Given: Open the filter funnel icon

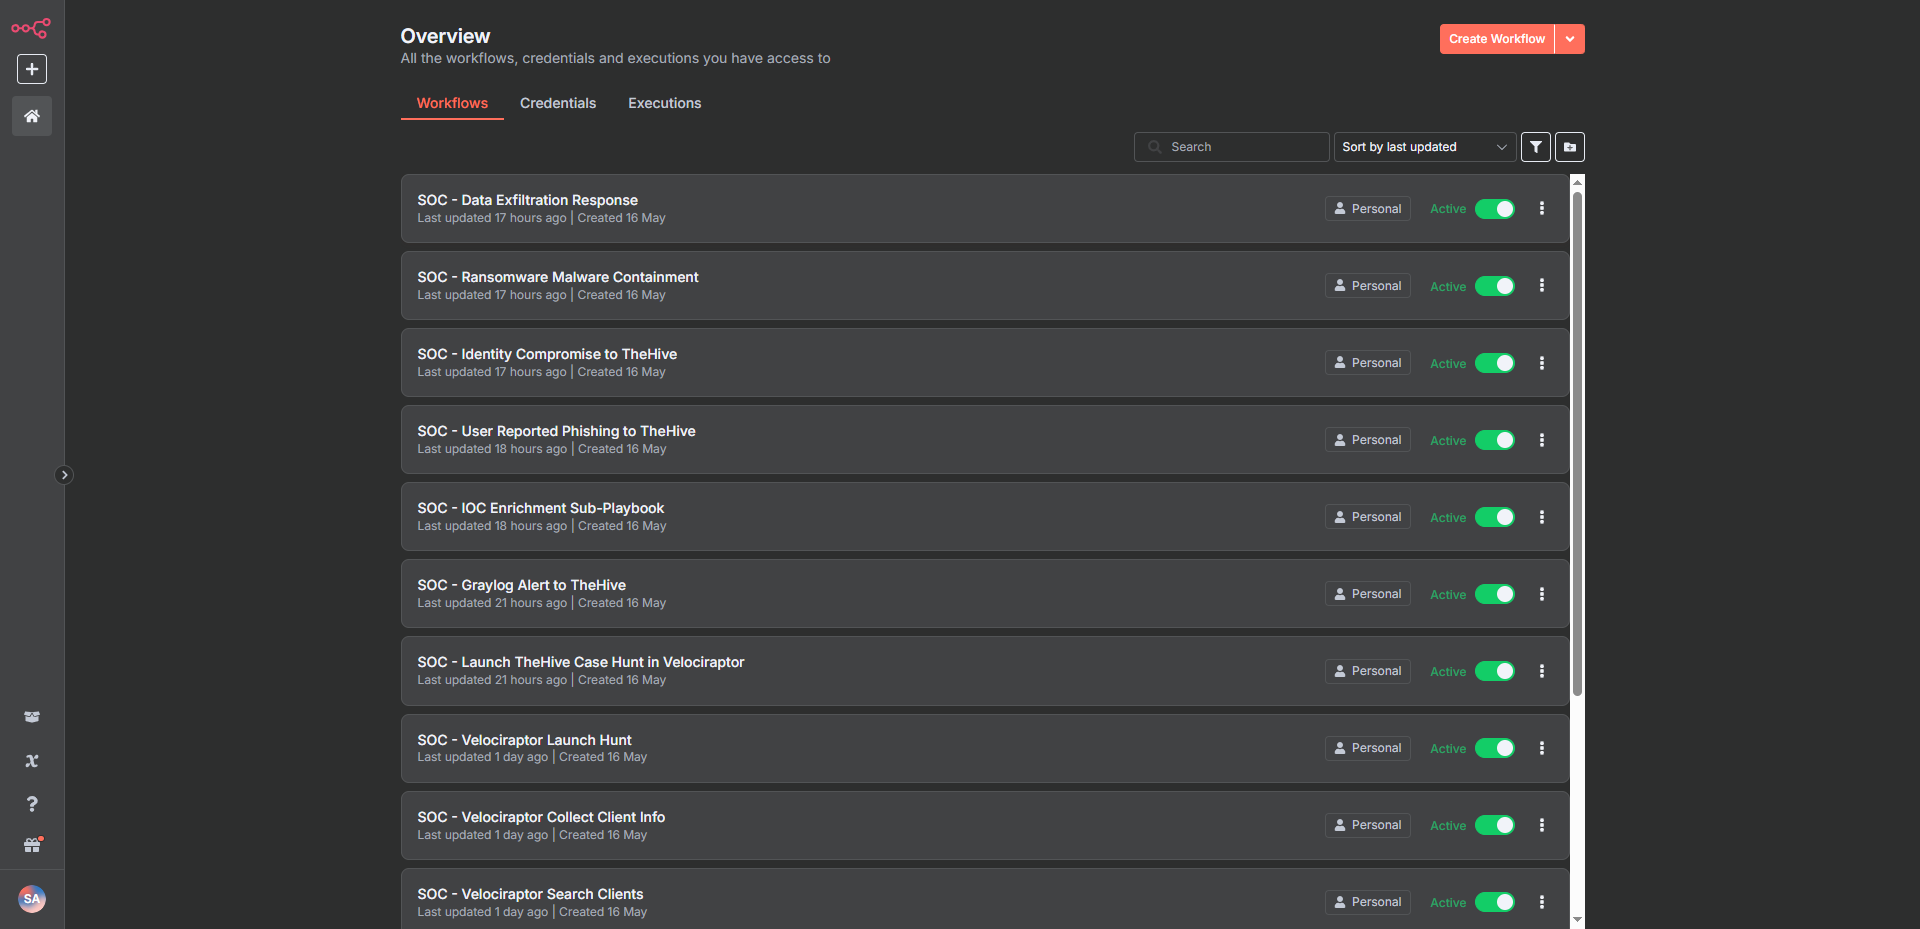Looking at the screenshot, I should [x=1536, y=147].
